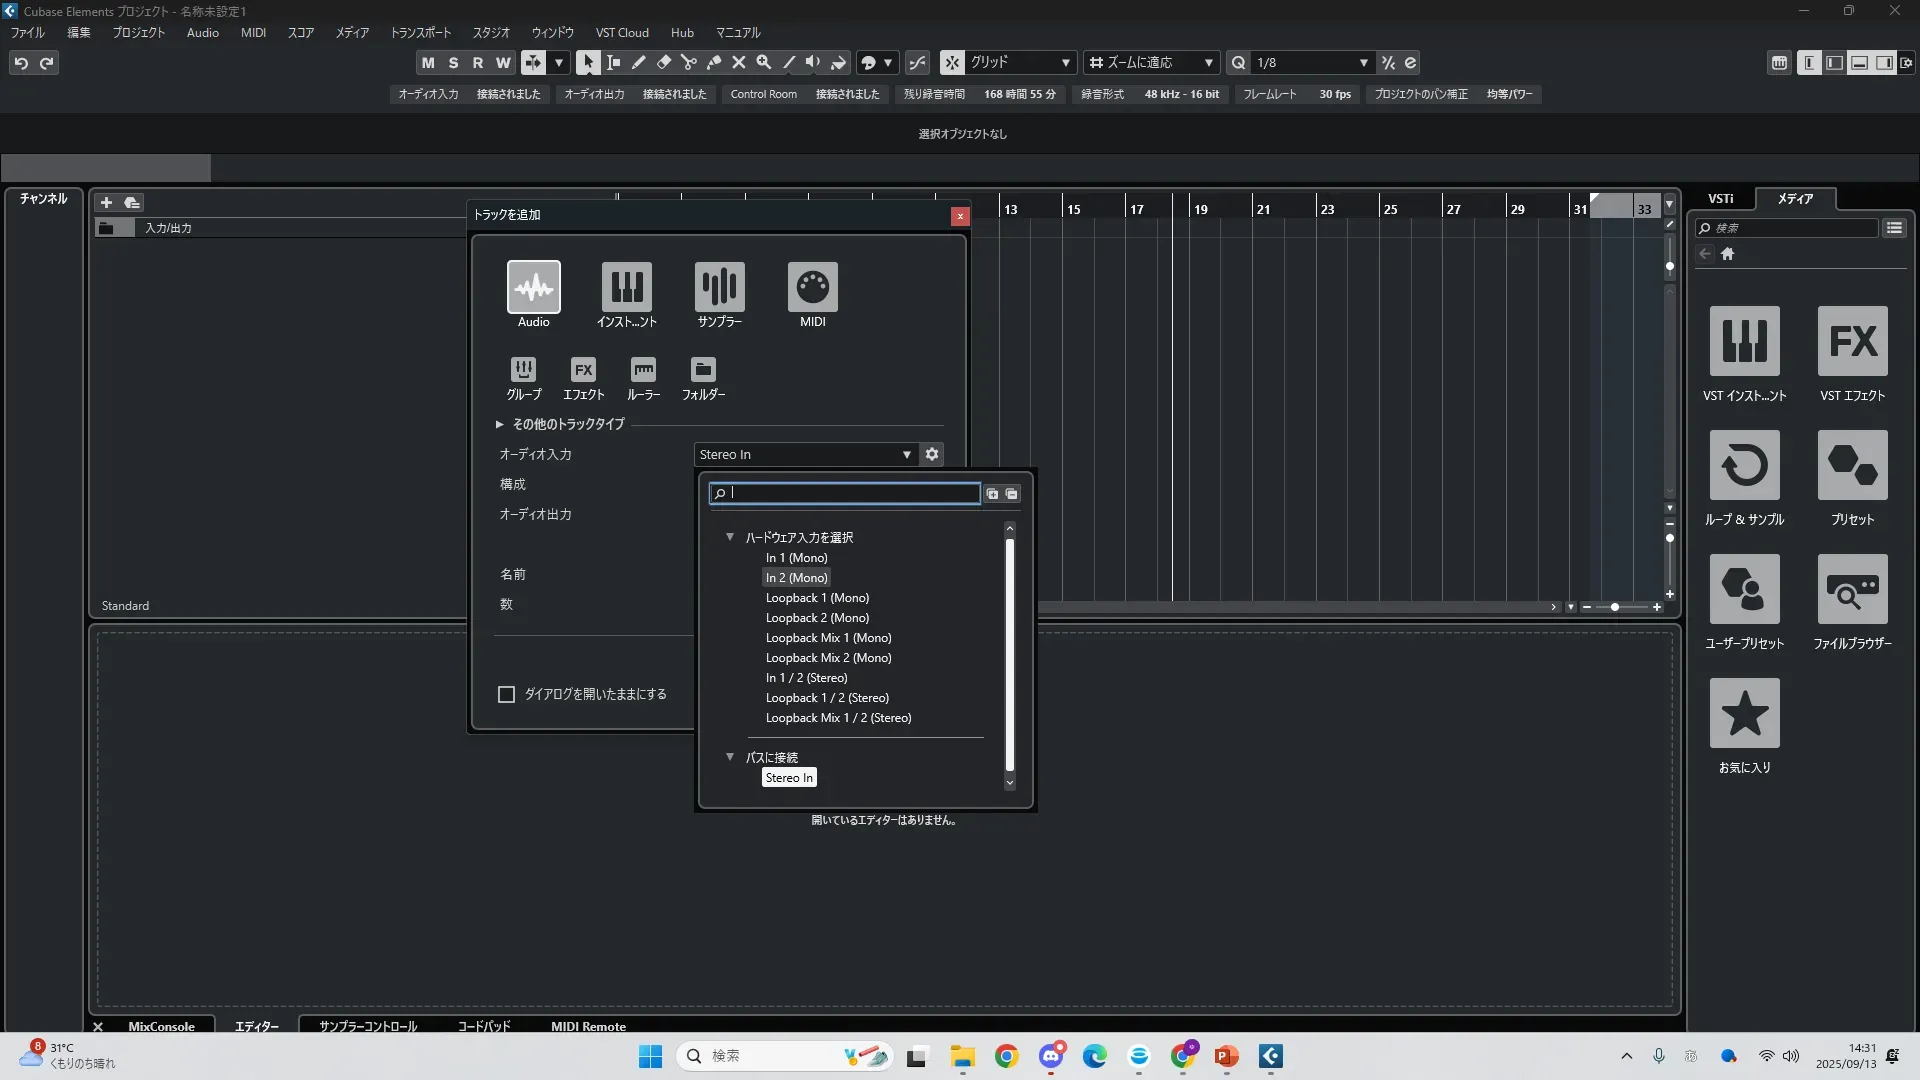
Task: Collapse the hardware input selection group
Action: click(730, 537)
